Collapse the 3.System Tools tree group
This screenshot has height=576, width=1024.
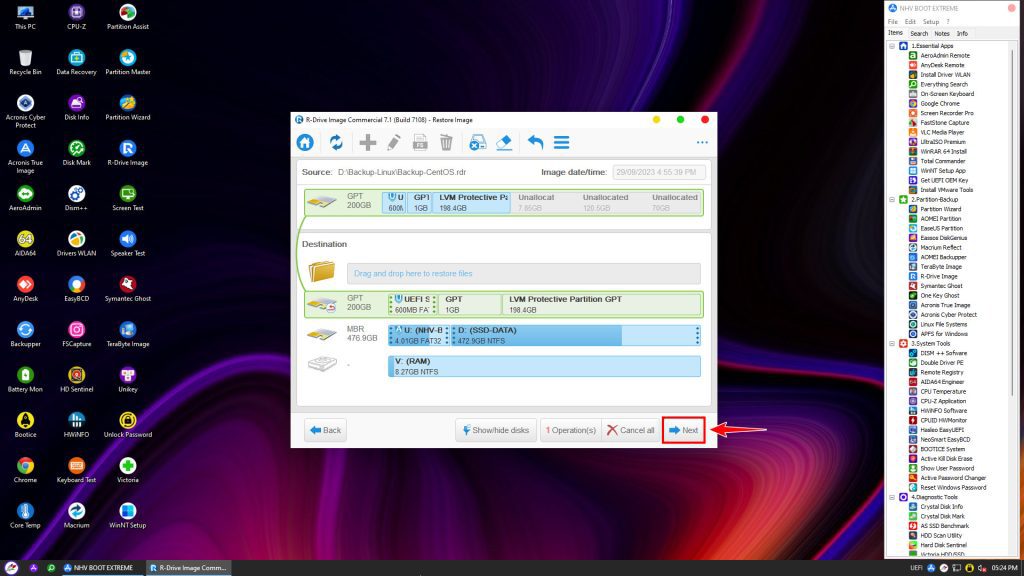(892, 344)
